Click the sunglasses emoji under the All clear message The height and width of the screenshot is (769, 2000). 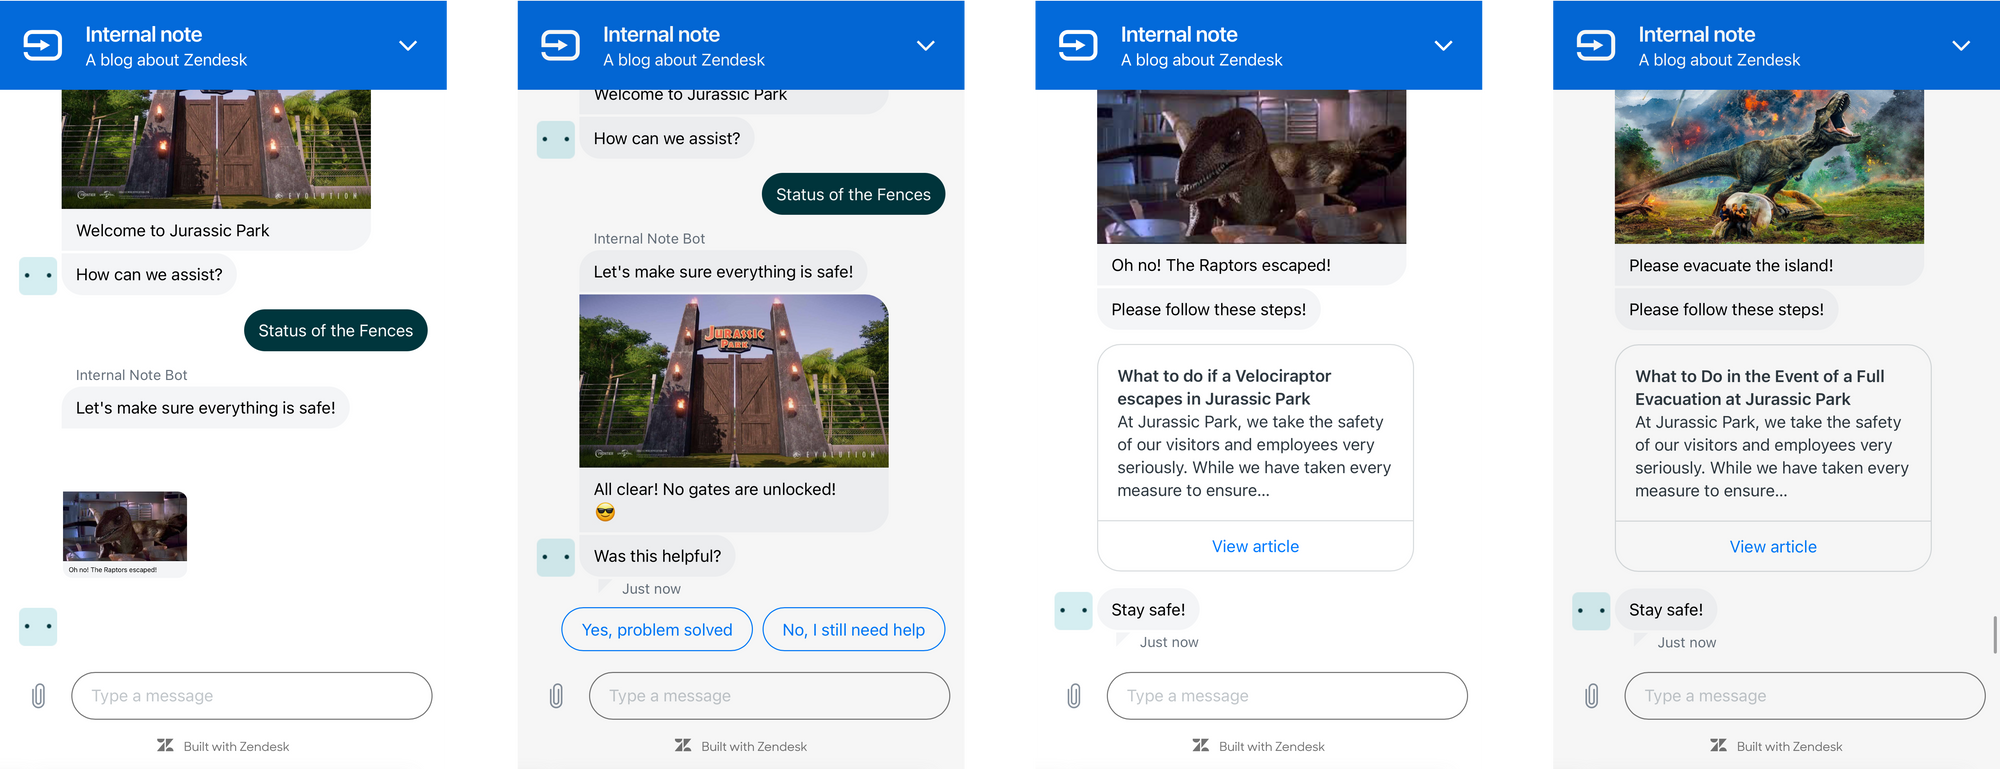(x=605, y=512)
